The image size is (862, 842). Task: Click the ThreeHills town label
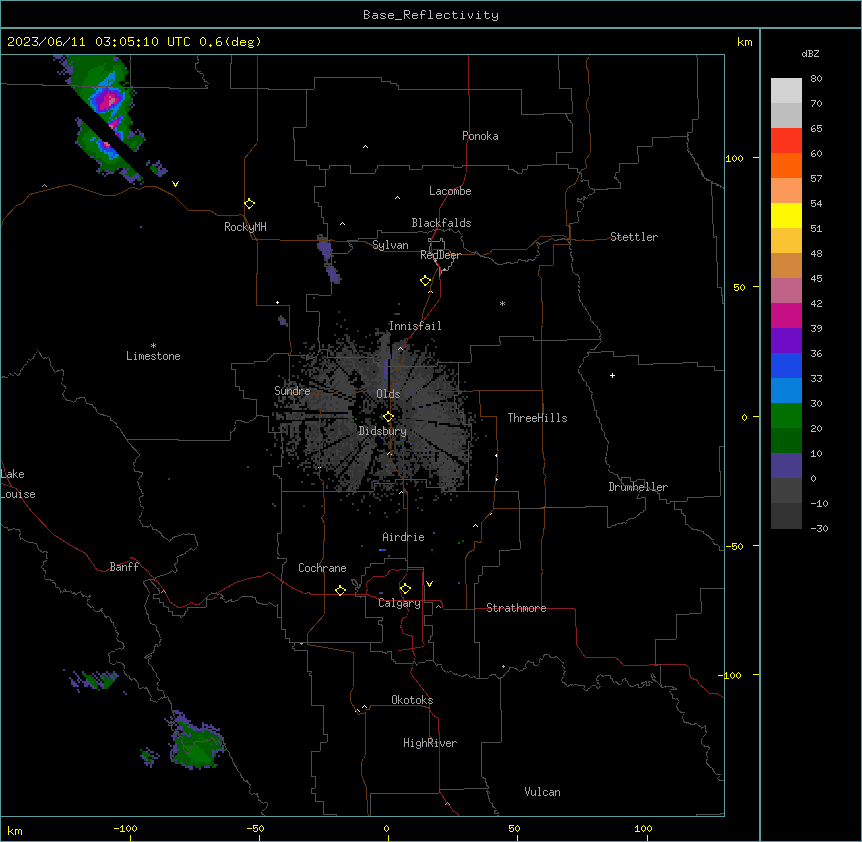[x=537, y=418]
